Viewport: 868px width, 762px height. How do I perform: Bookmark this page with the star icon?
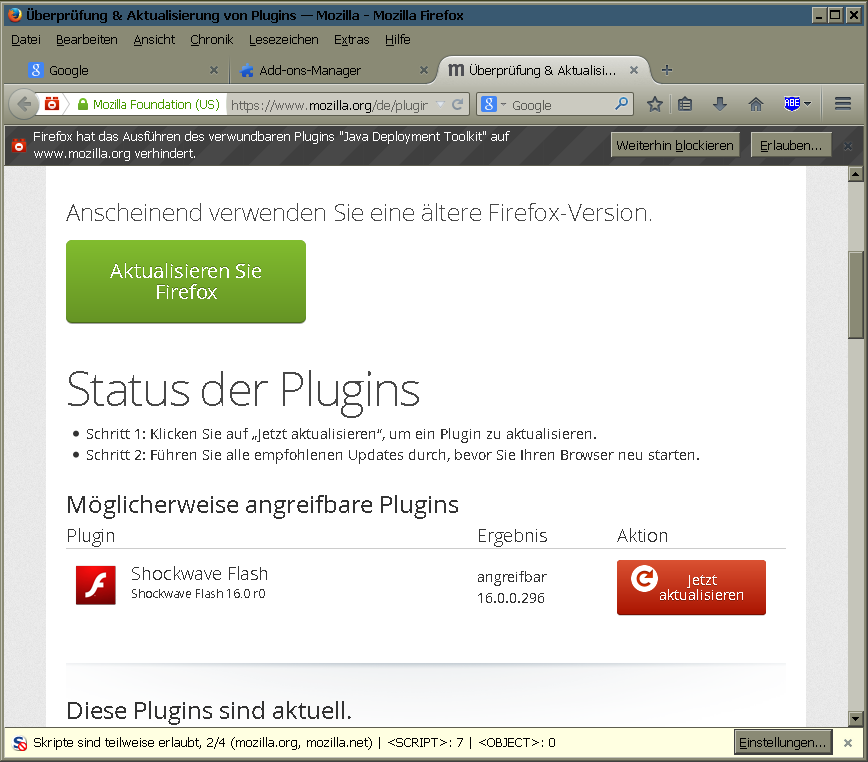tap(655, 104)
